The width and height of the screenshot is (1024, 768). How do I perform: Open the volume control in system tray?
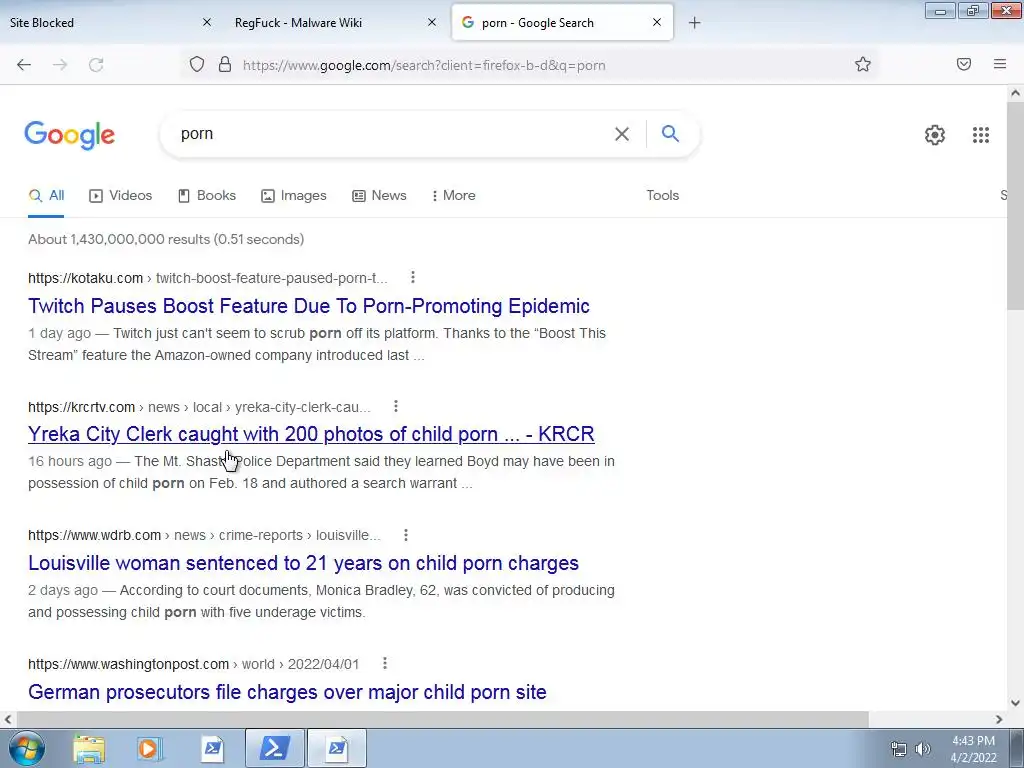click(922, 749)
